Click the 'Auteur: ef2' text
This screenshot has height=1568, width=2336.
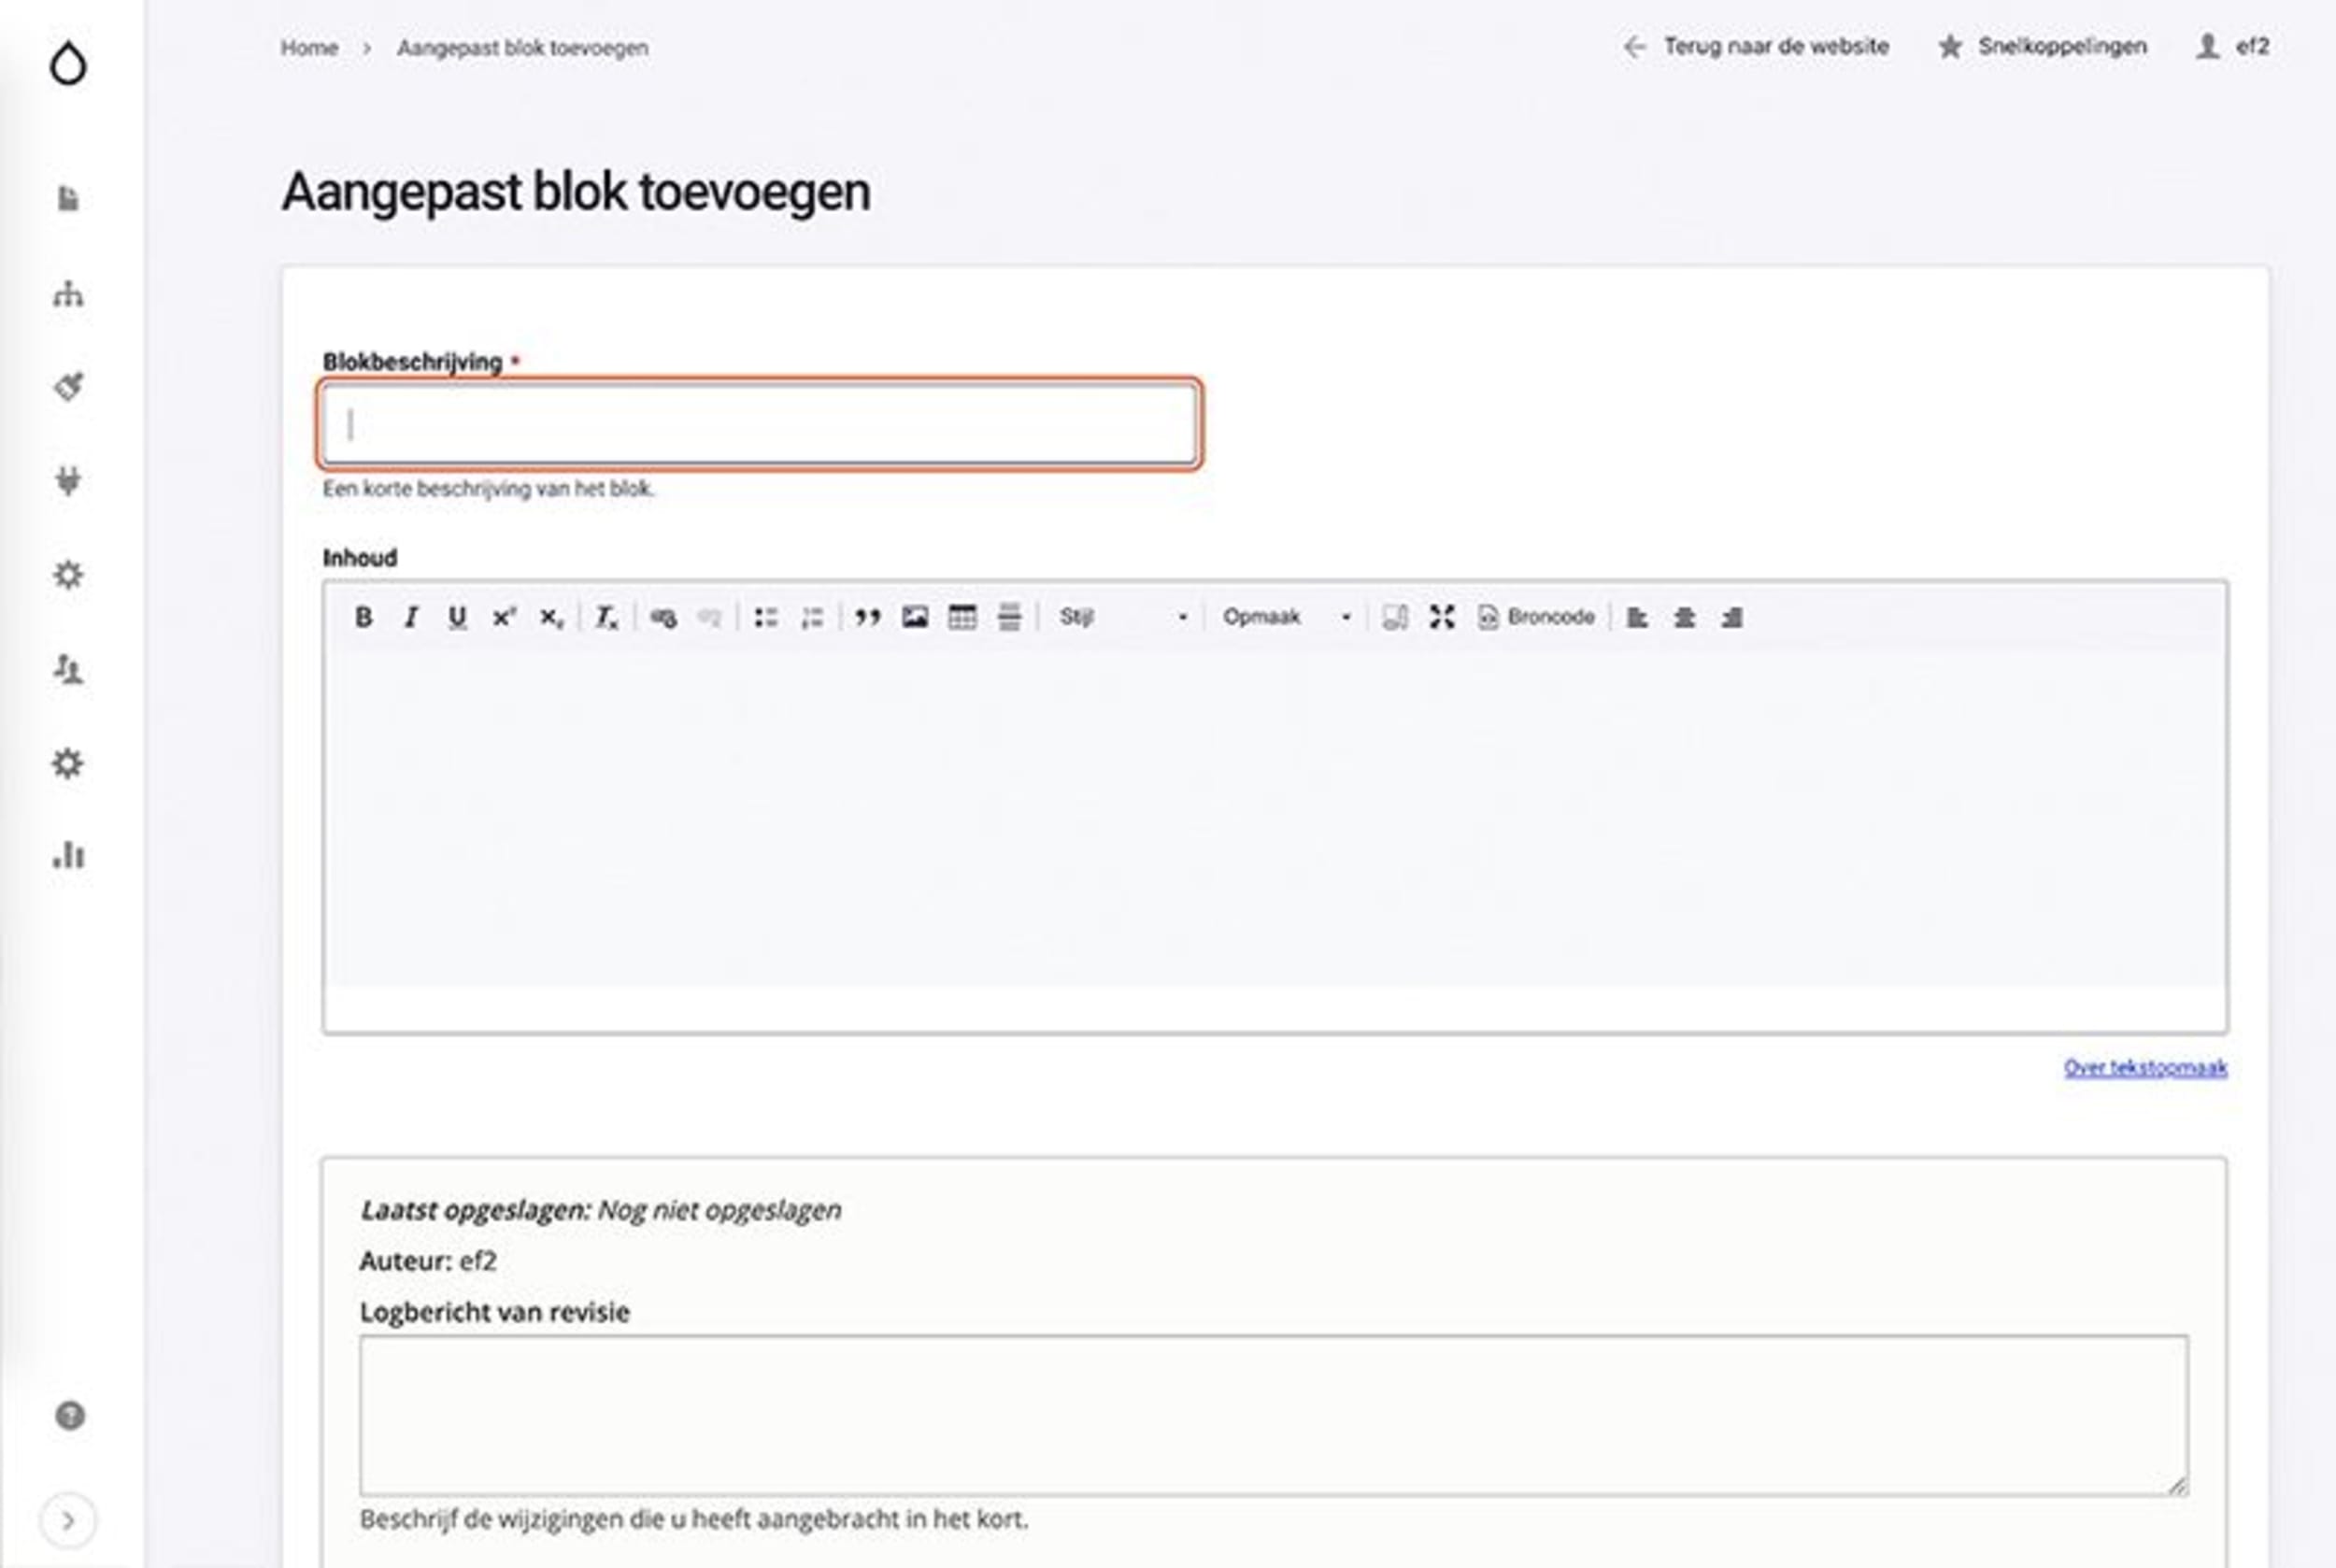(x=428, y=1261)
